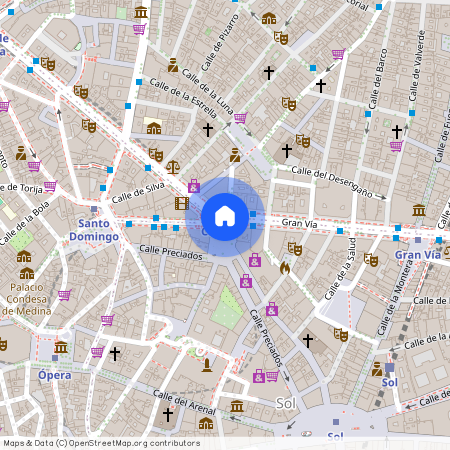
Task: Click the Ópera metro station label
Action: [x=54, y=375]
